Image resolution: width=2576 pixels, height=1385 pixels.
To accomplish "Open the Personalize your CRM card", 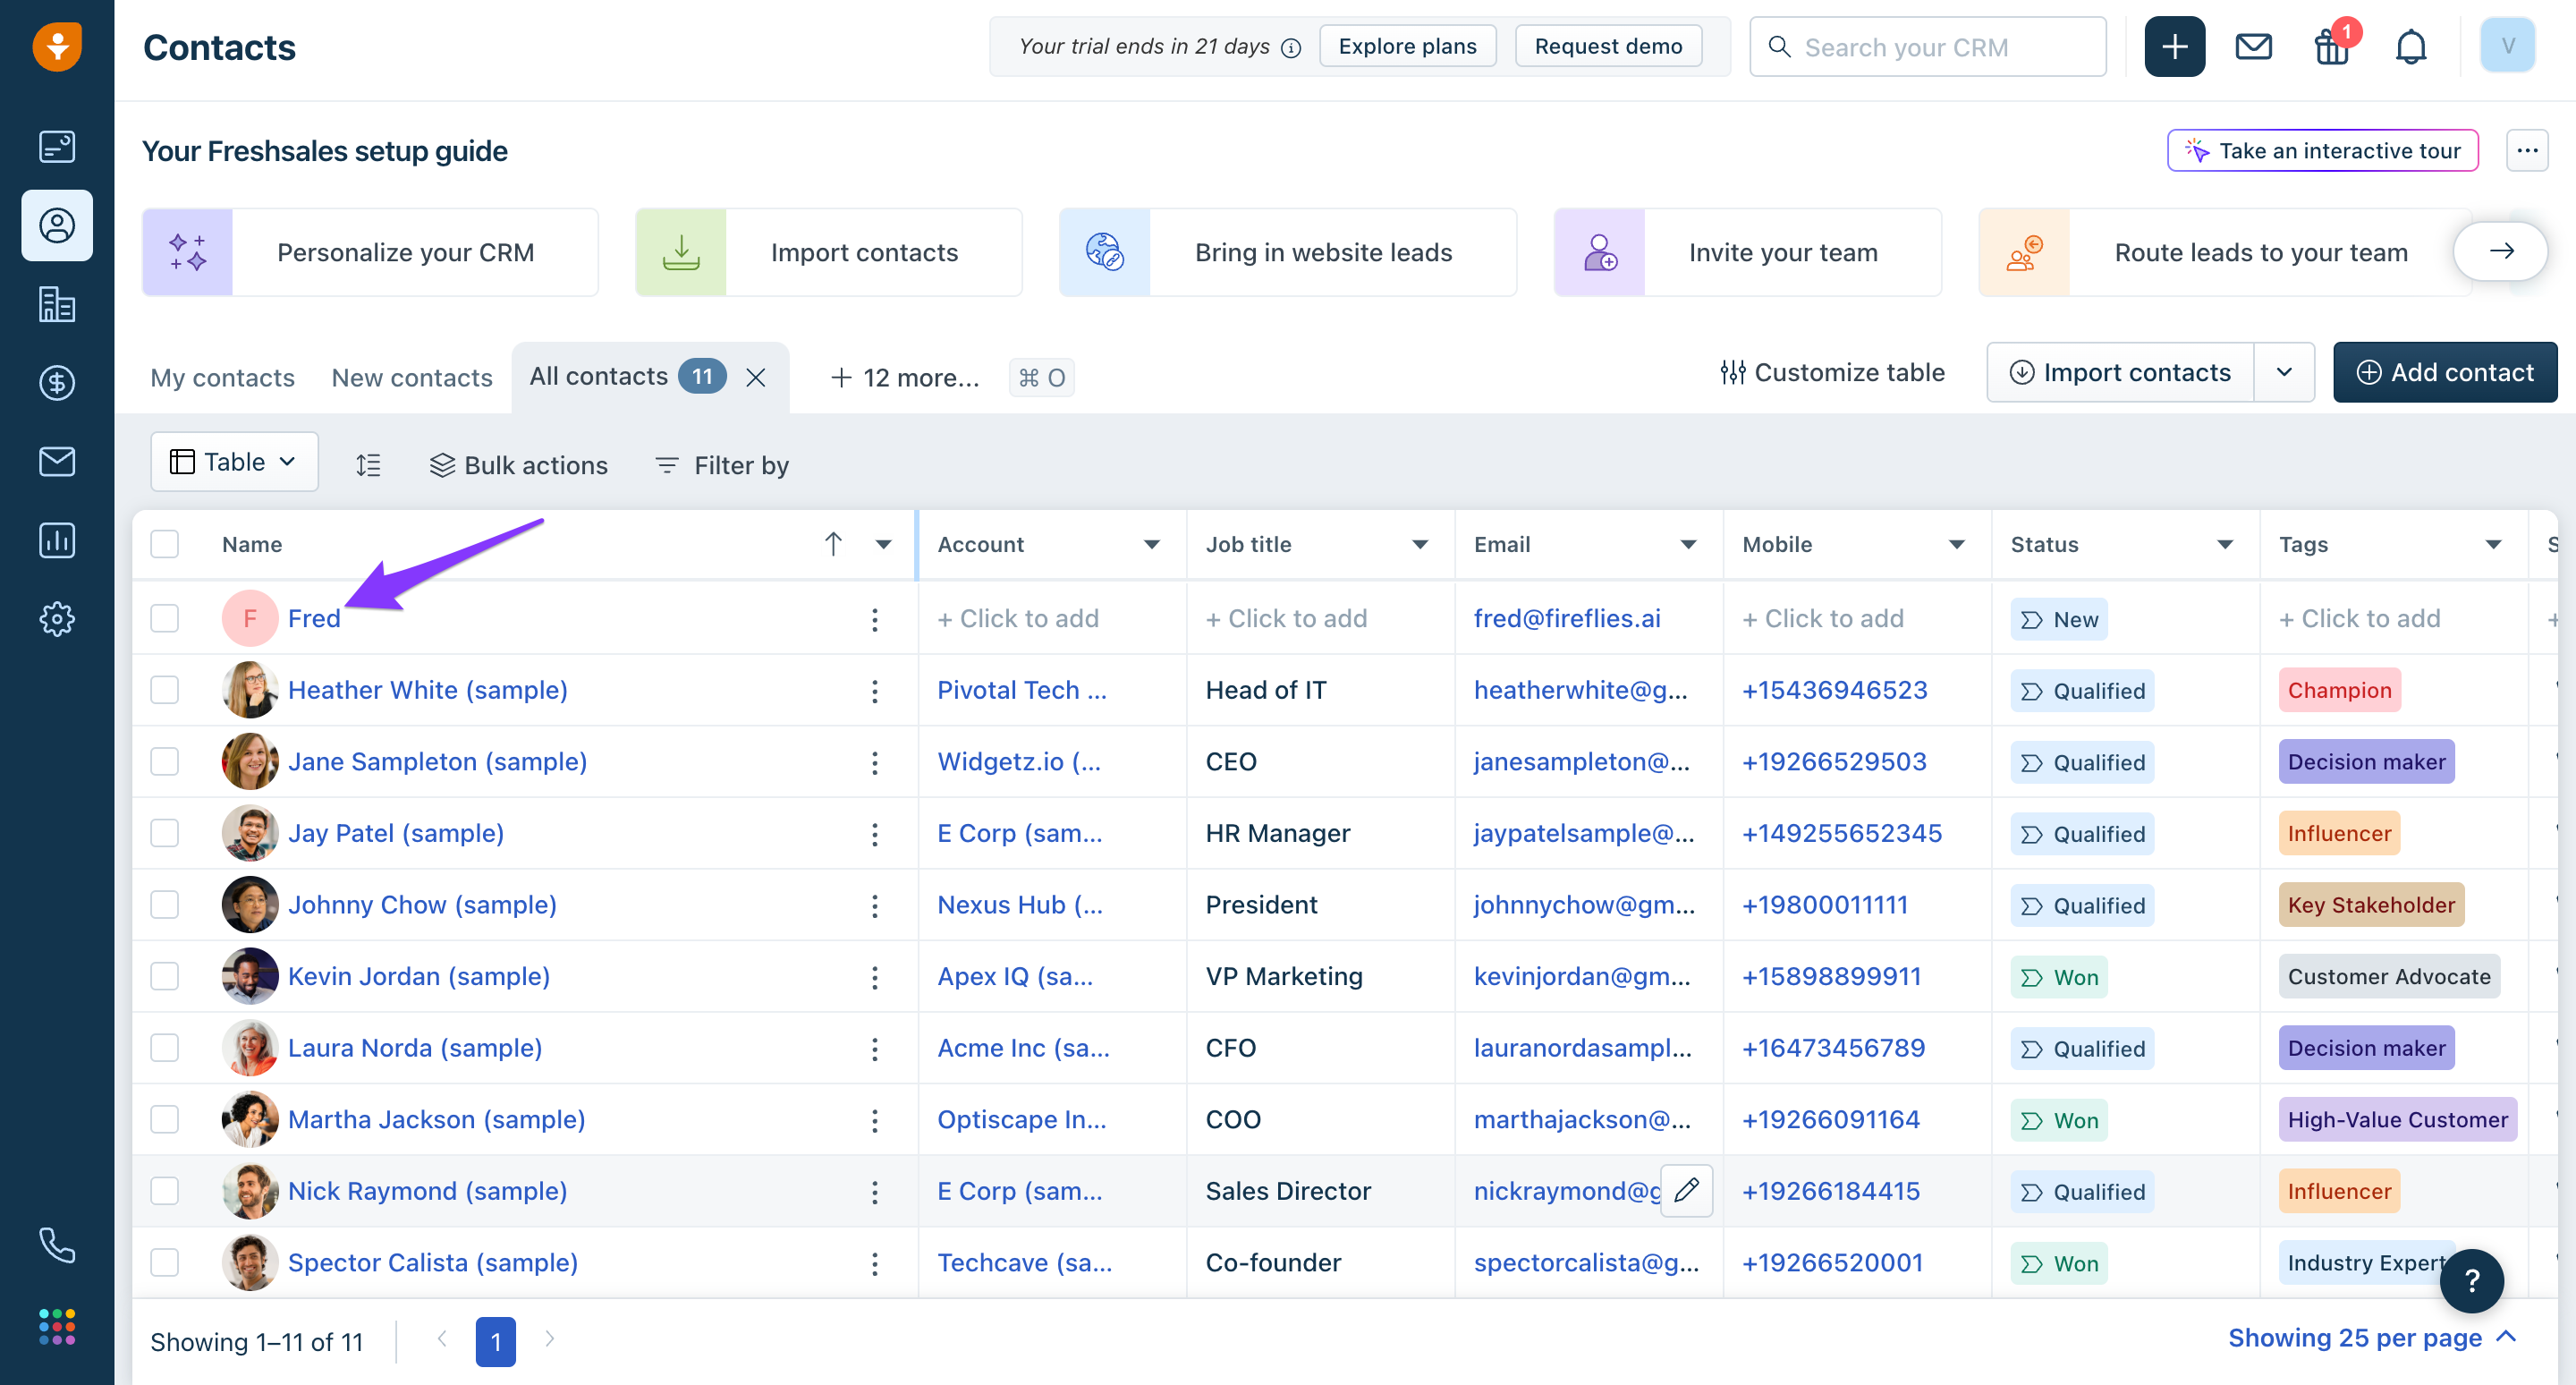I will click(370, 252).
